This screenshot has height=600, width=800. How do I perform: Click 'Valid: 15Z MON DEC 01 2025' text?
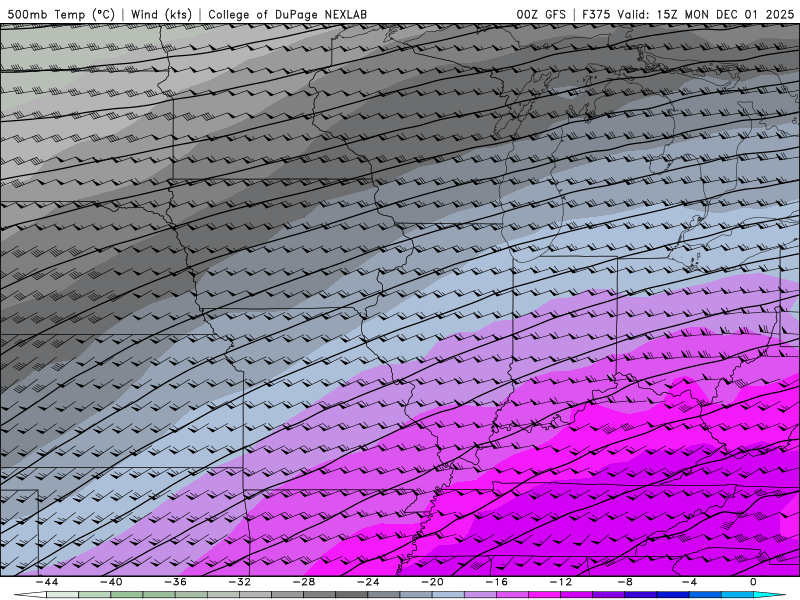[706, 14]
